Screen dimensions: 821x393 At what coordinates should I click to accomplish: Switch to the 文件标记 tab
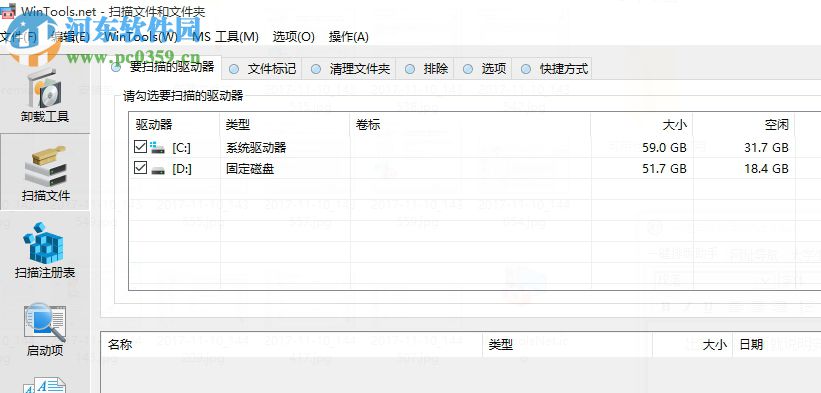[262, 69]
